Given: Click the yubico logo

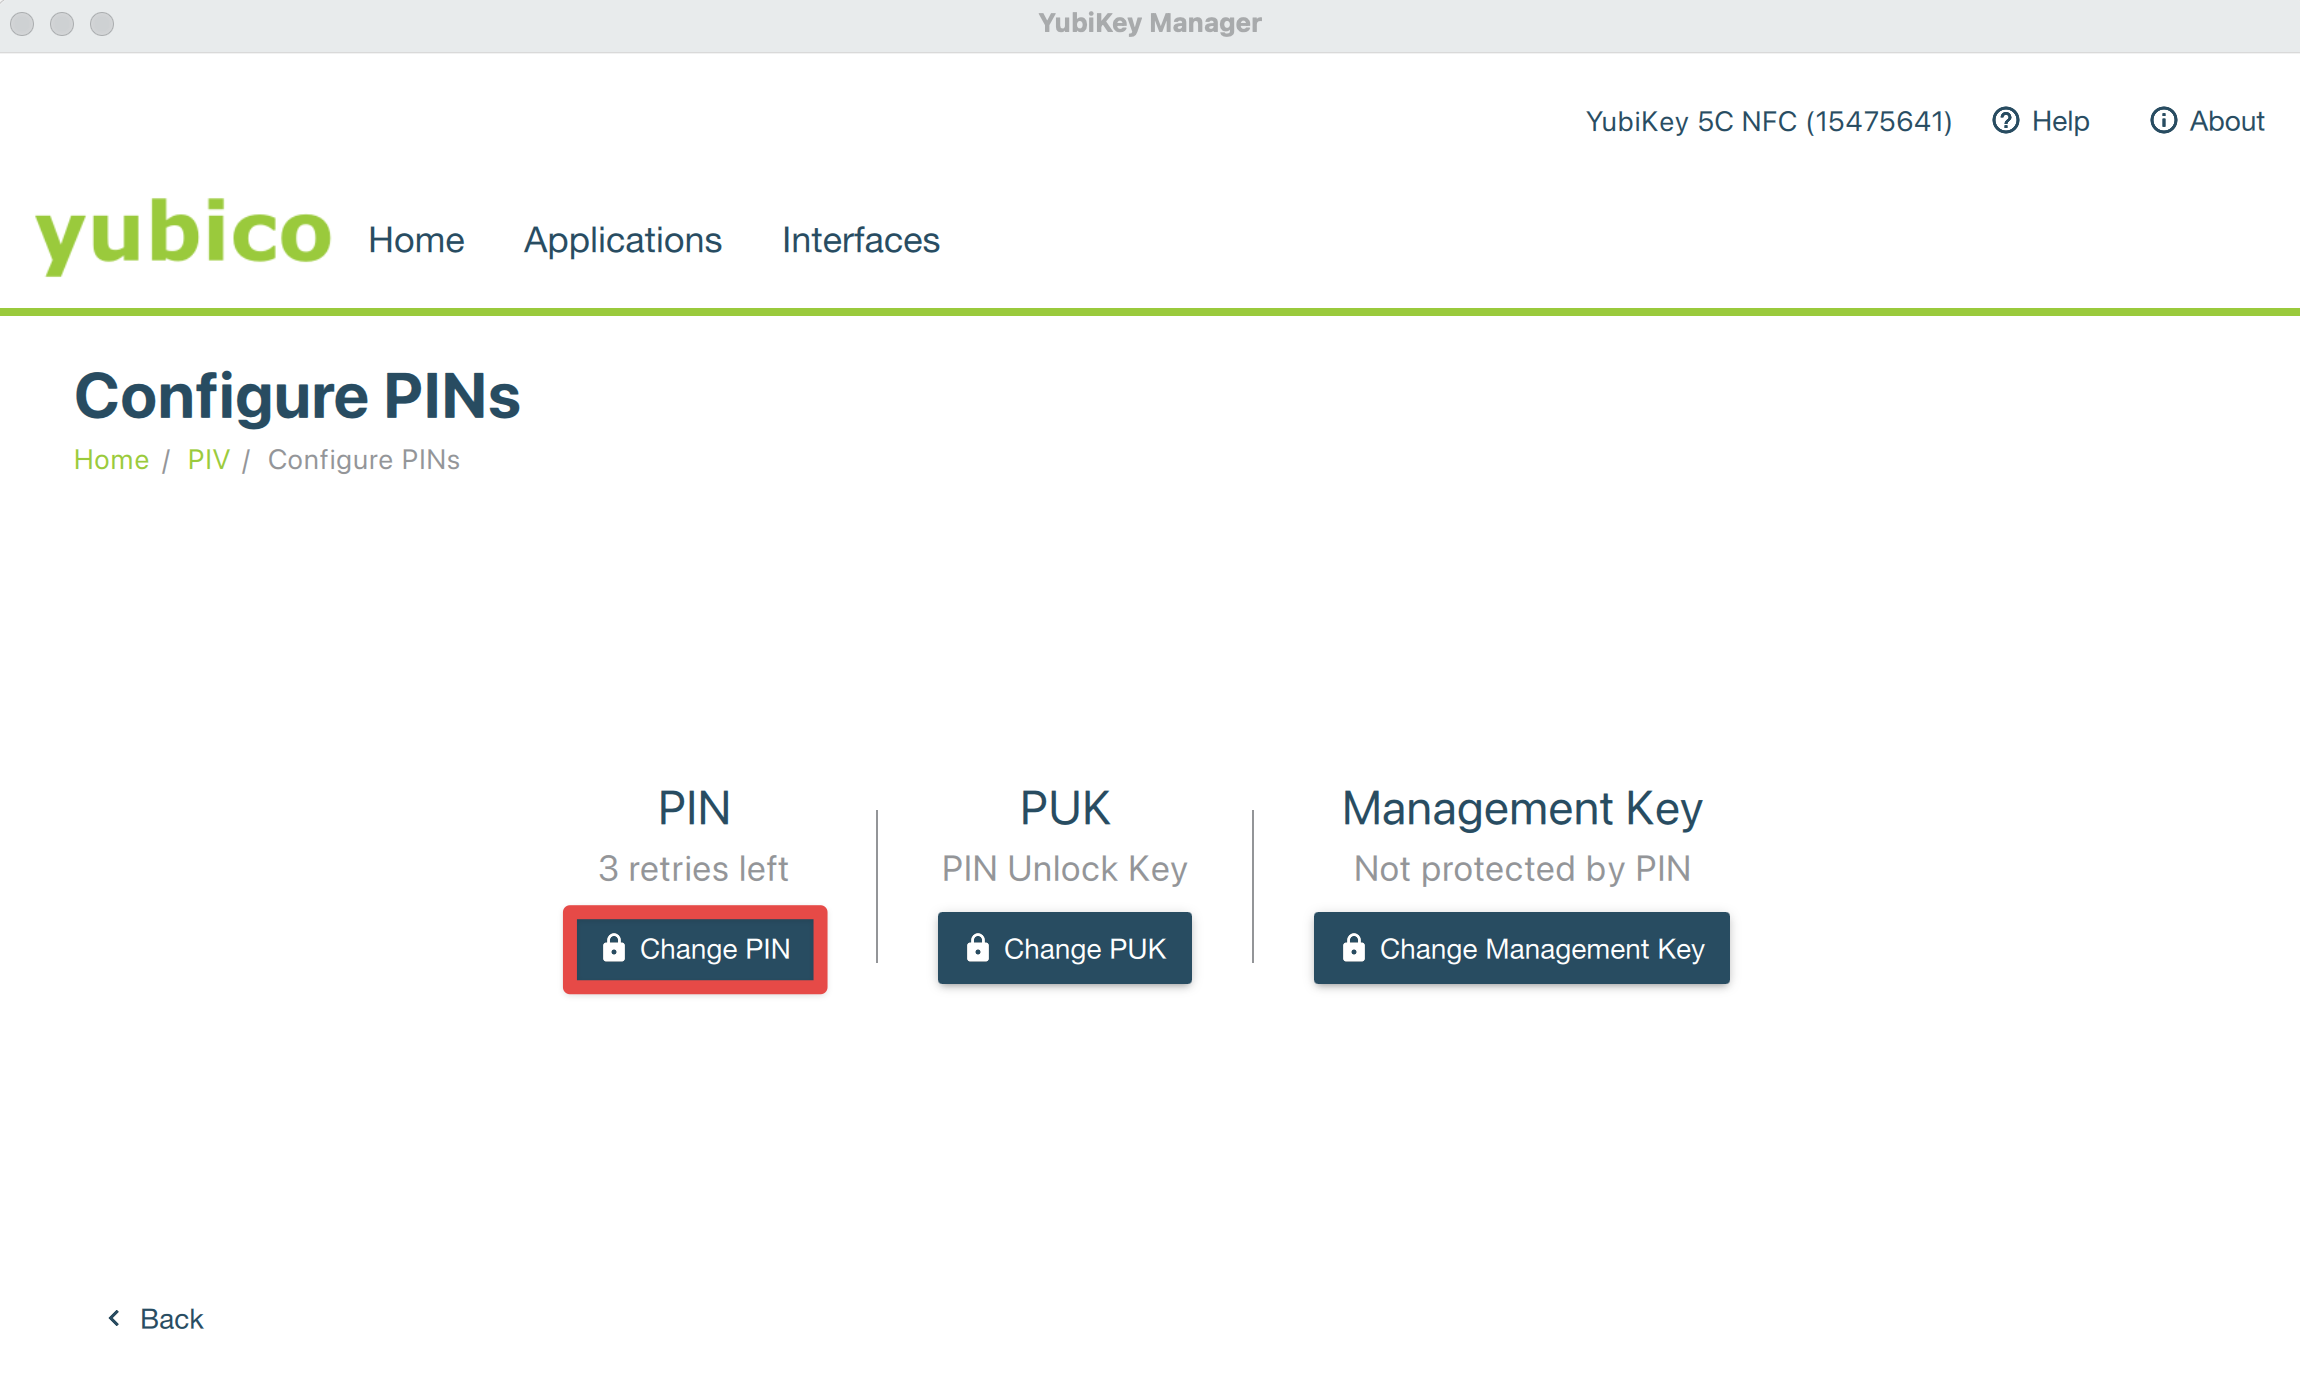Looking at the screenshot, I should (183, 236).
